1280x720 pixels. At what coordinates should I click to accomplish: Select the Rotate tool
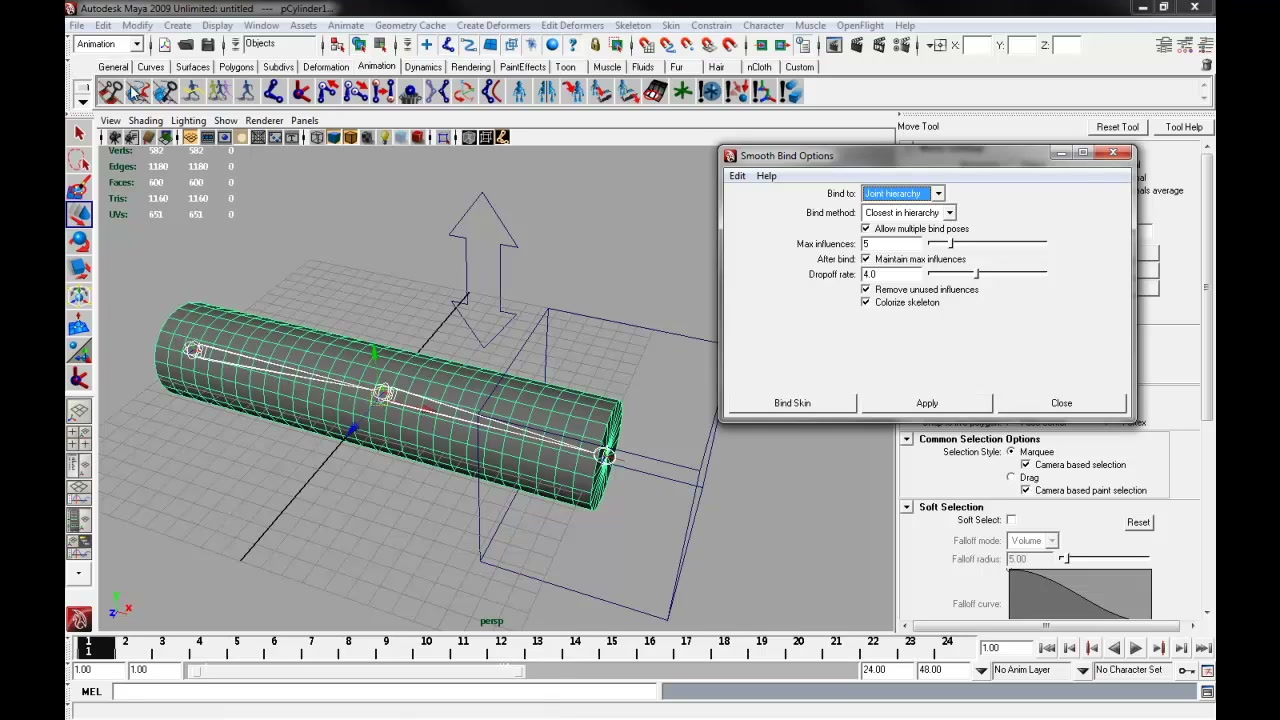[x=79, y=241]
